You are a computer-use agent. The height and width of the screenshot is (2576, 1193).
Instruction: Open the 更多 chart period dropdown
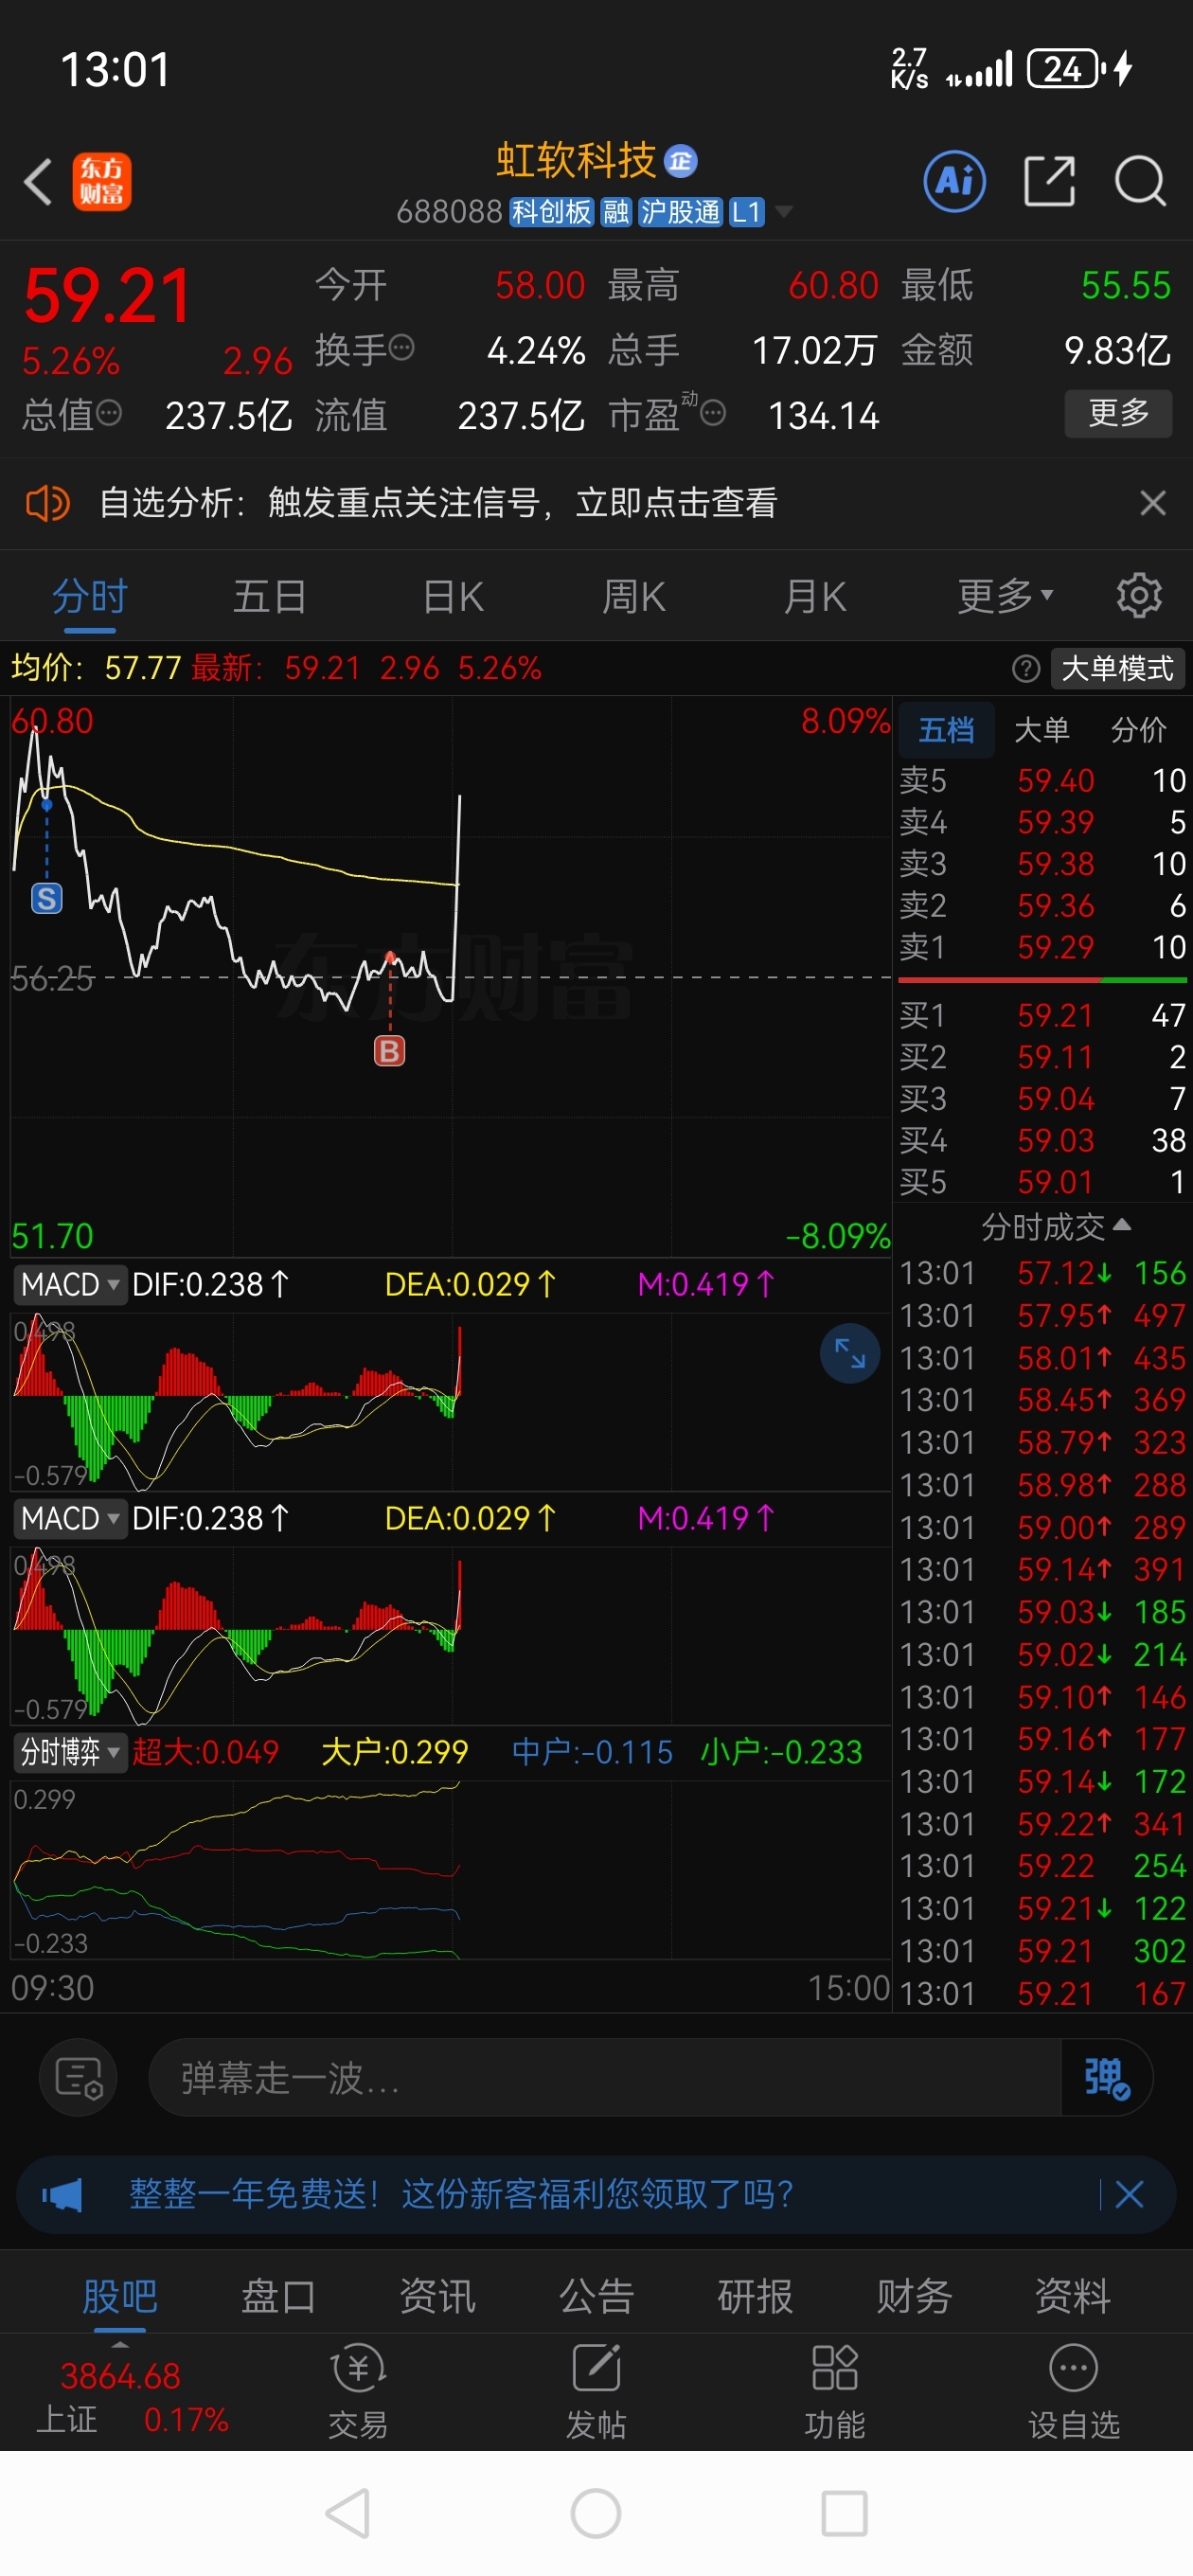tap(1005, 596)
